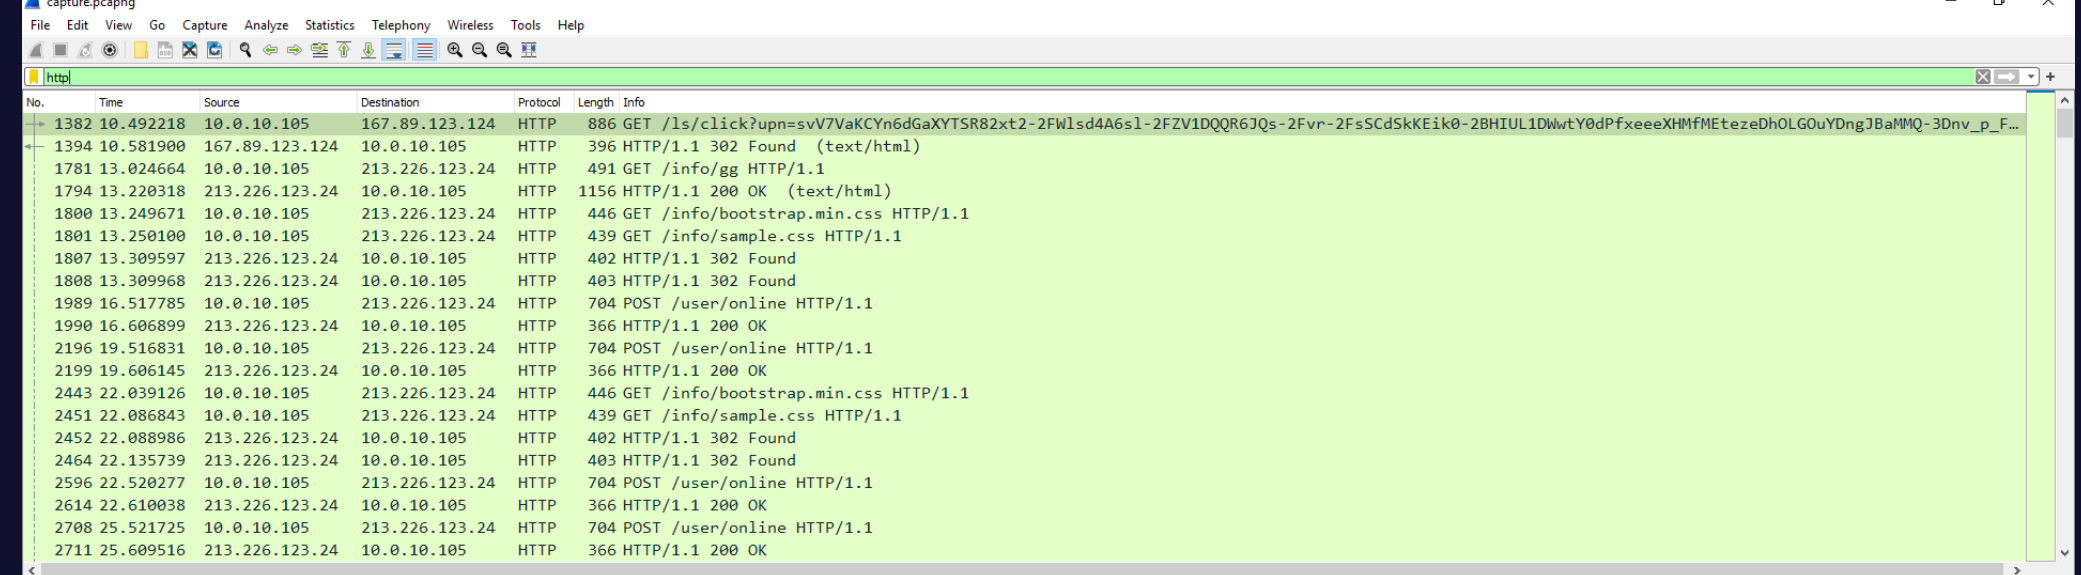2081x575 pixels.
Task: Select packet 1989 POST /user/online
Action: point(700,303)
